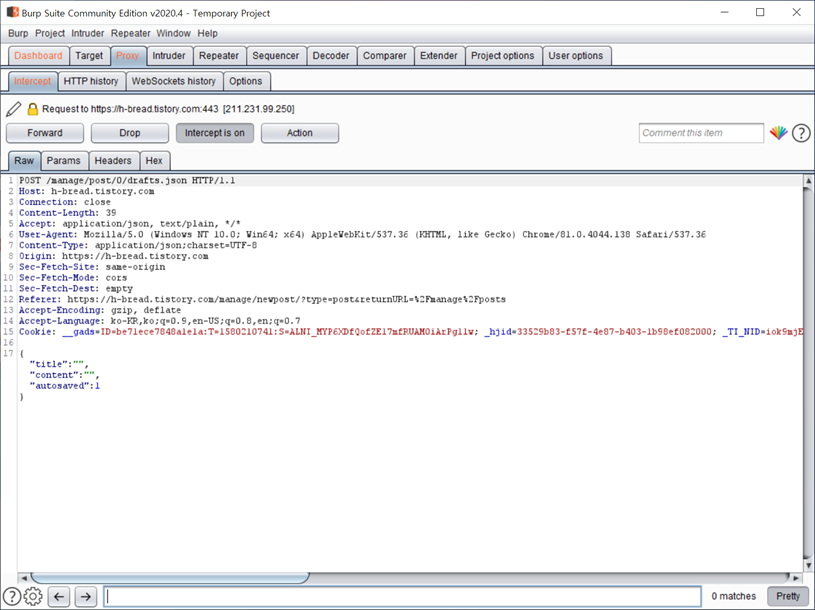The image size is (815, 610).
Task: Switch to the Target tab
Action: coord(89,56)
